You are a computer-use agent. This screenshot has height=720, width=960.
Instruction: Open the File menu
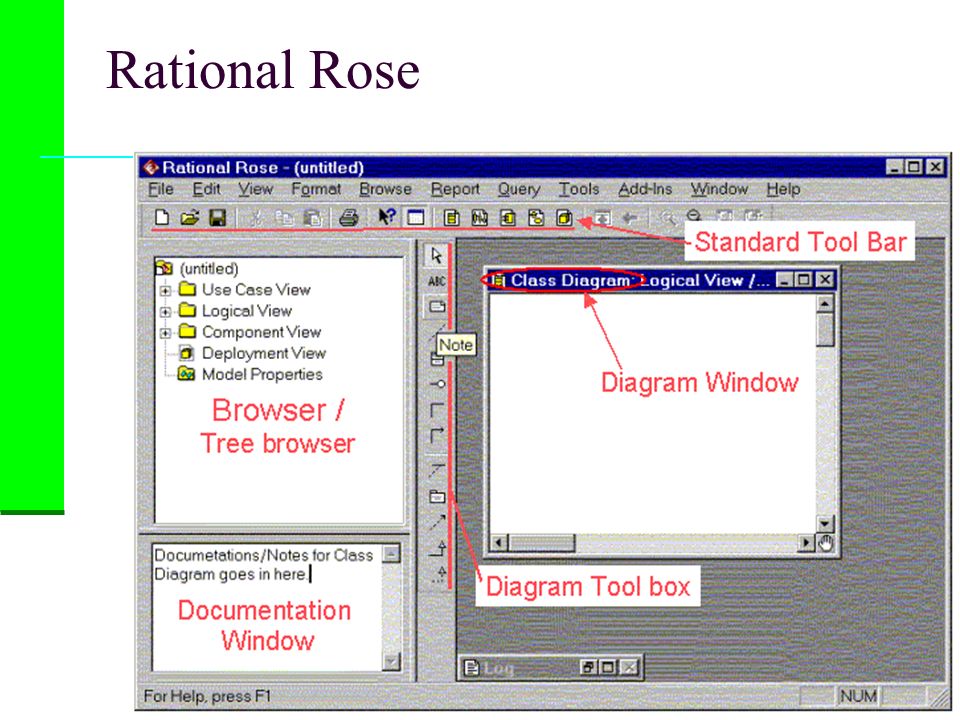[161, 189]
